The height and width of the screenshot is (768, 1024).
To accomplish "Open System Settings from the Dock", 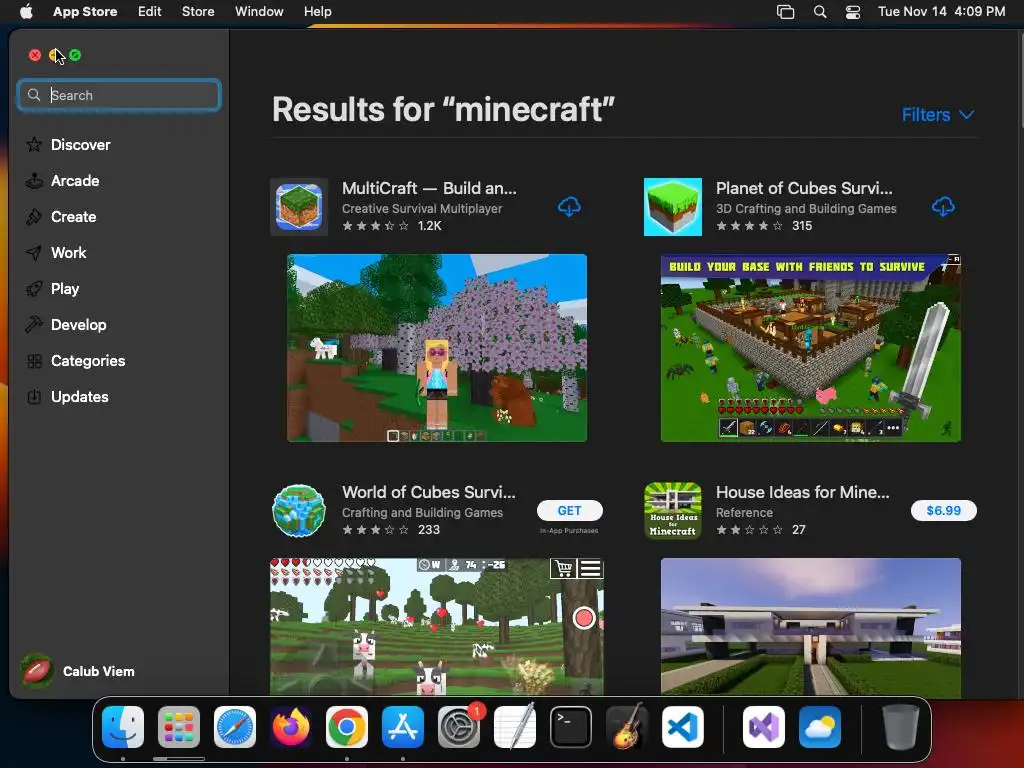I will (459, 727).
